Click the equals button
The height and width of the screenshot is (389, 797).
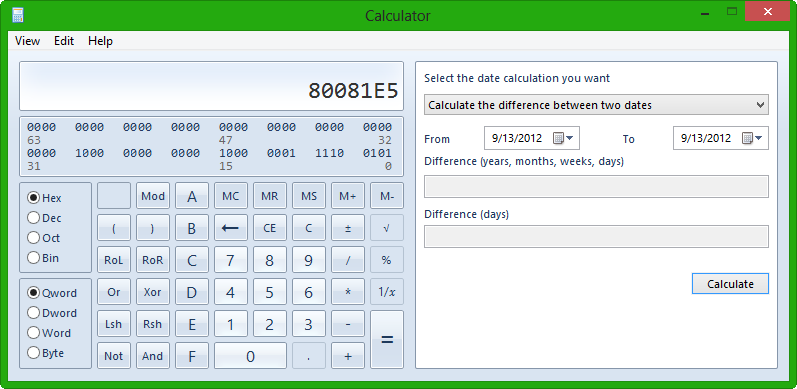(387, 339)
